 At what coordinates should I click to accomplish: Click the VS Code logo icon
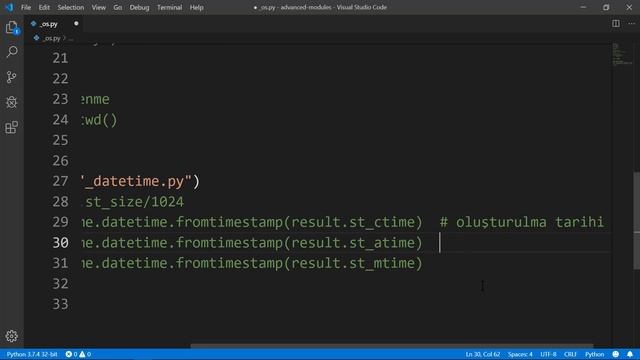tap(9, 7)
